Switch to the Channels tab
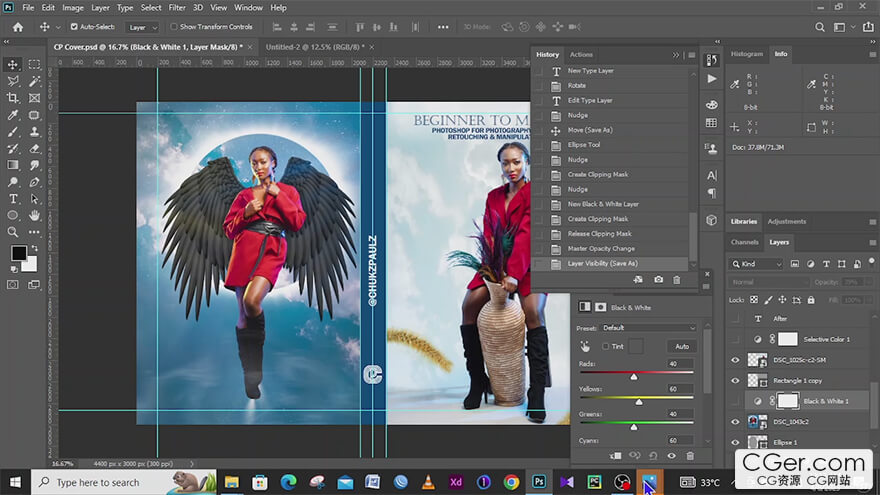Screen dimensions: 880x495 pos(744,242)
